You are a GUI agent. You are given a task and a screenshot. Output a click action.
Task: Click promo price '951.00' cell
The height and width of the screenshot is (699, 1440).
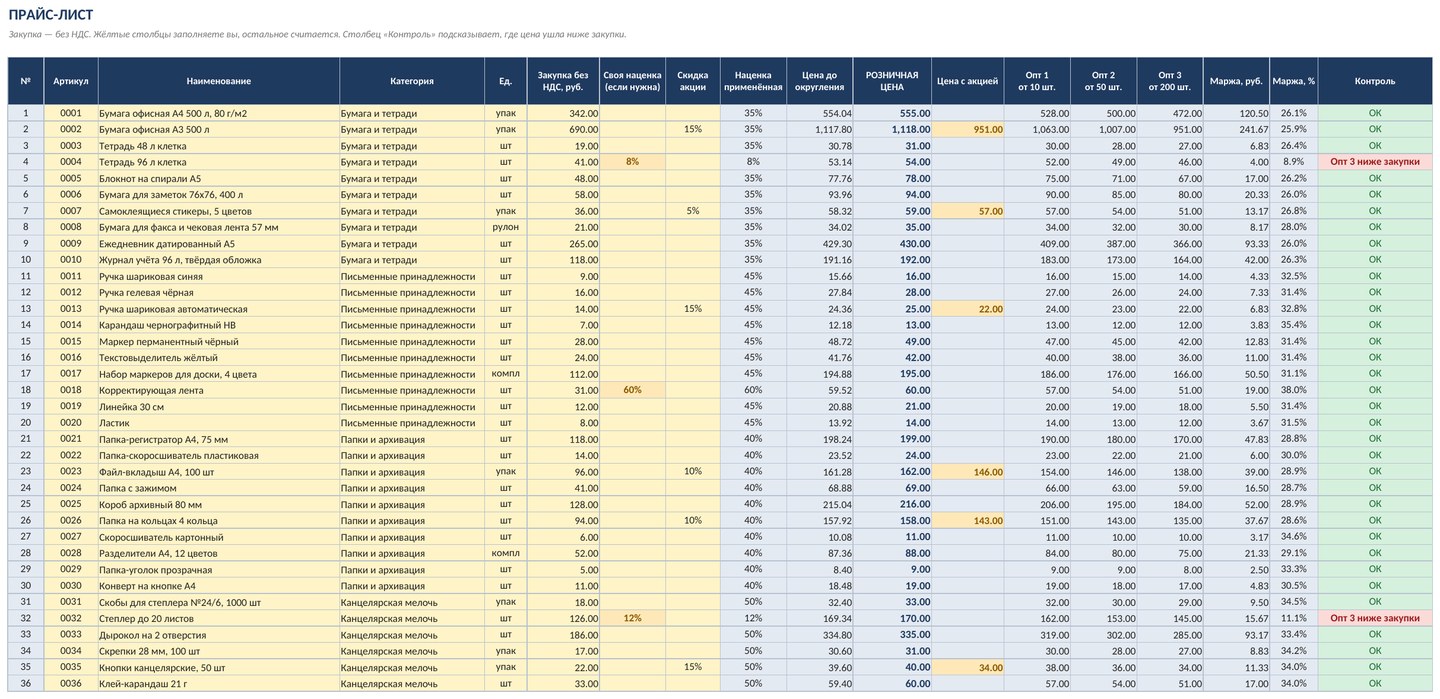click(968, 129)
